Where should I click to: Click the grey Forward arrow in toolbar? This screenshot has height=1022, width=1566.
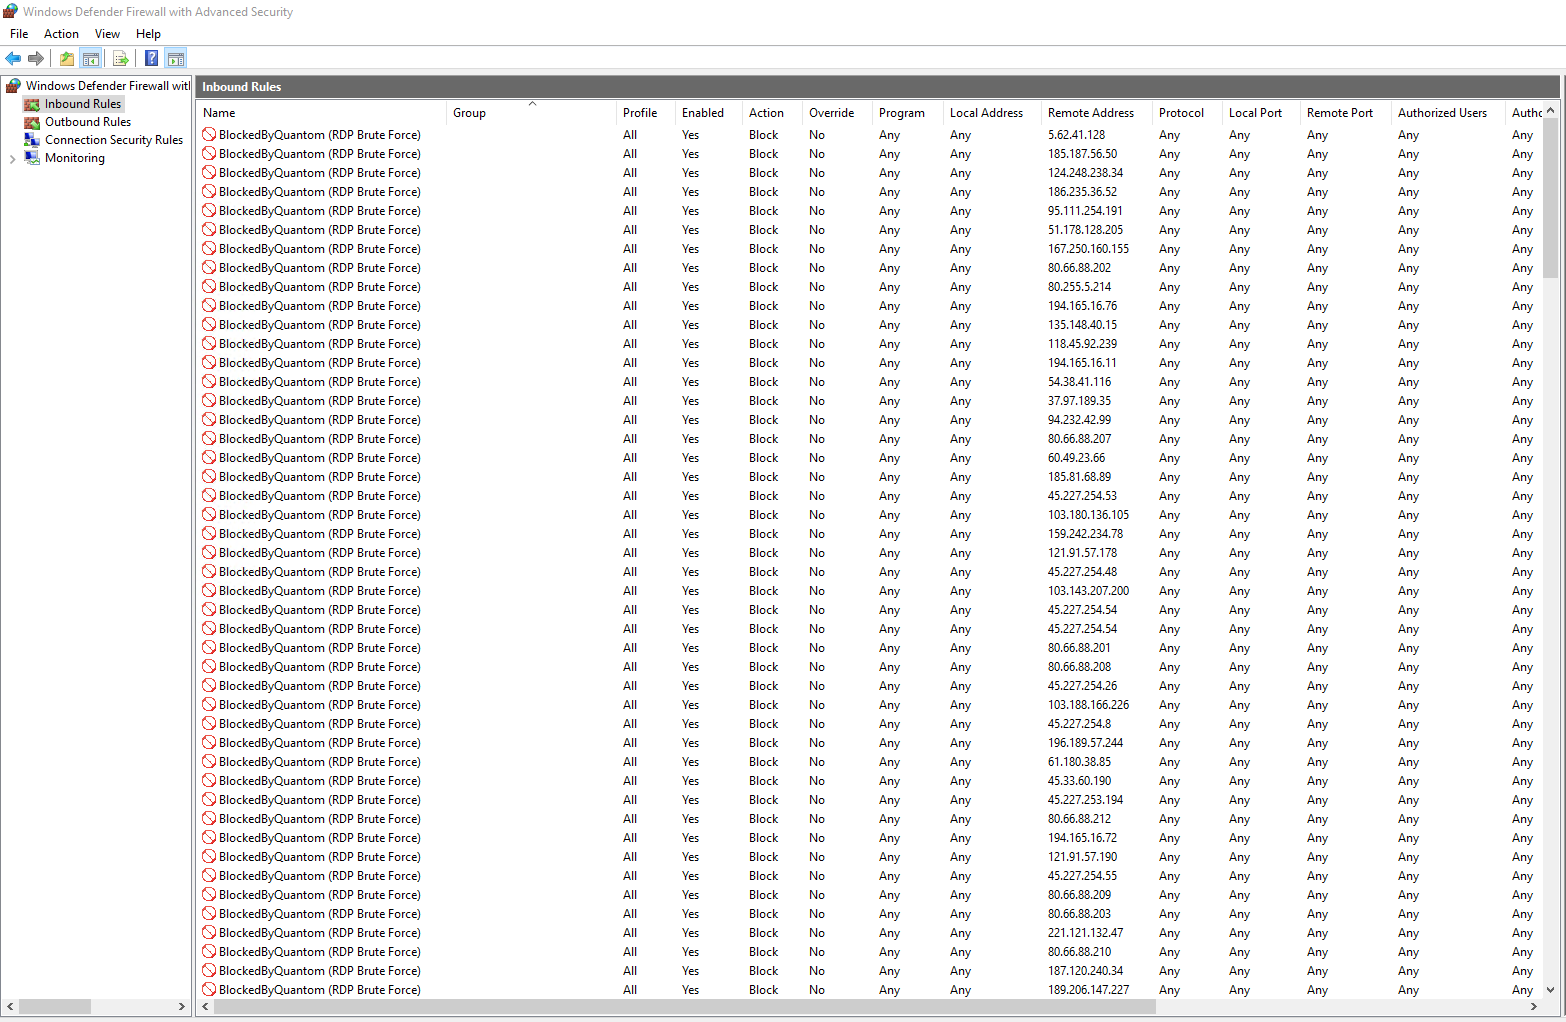point(36,59)
